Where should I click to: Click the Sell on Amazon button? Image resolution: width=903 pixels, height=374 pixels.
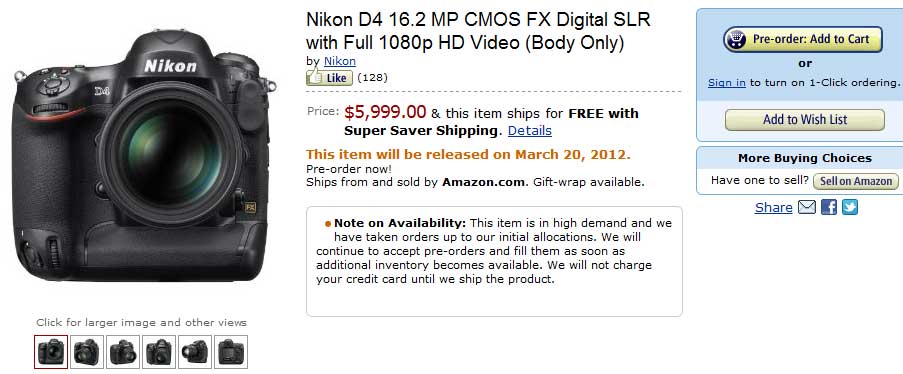pyautogui.click(x=855, y=181)
